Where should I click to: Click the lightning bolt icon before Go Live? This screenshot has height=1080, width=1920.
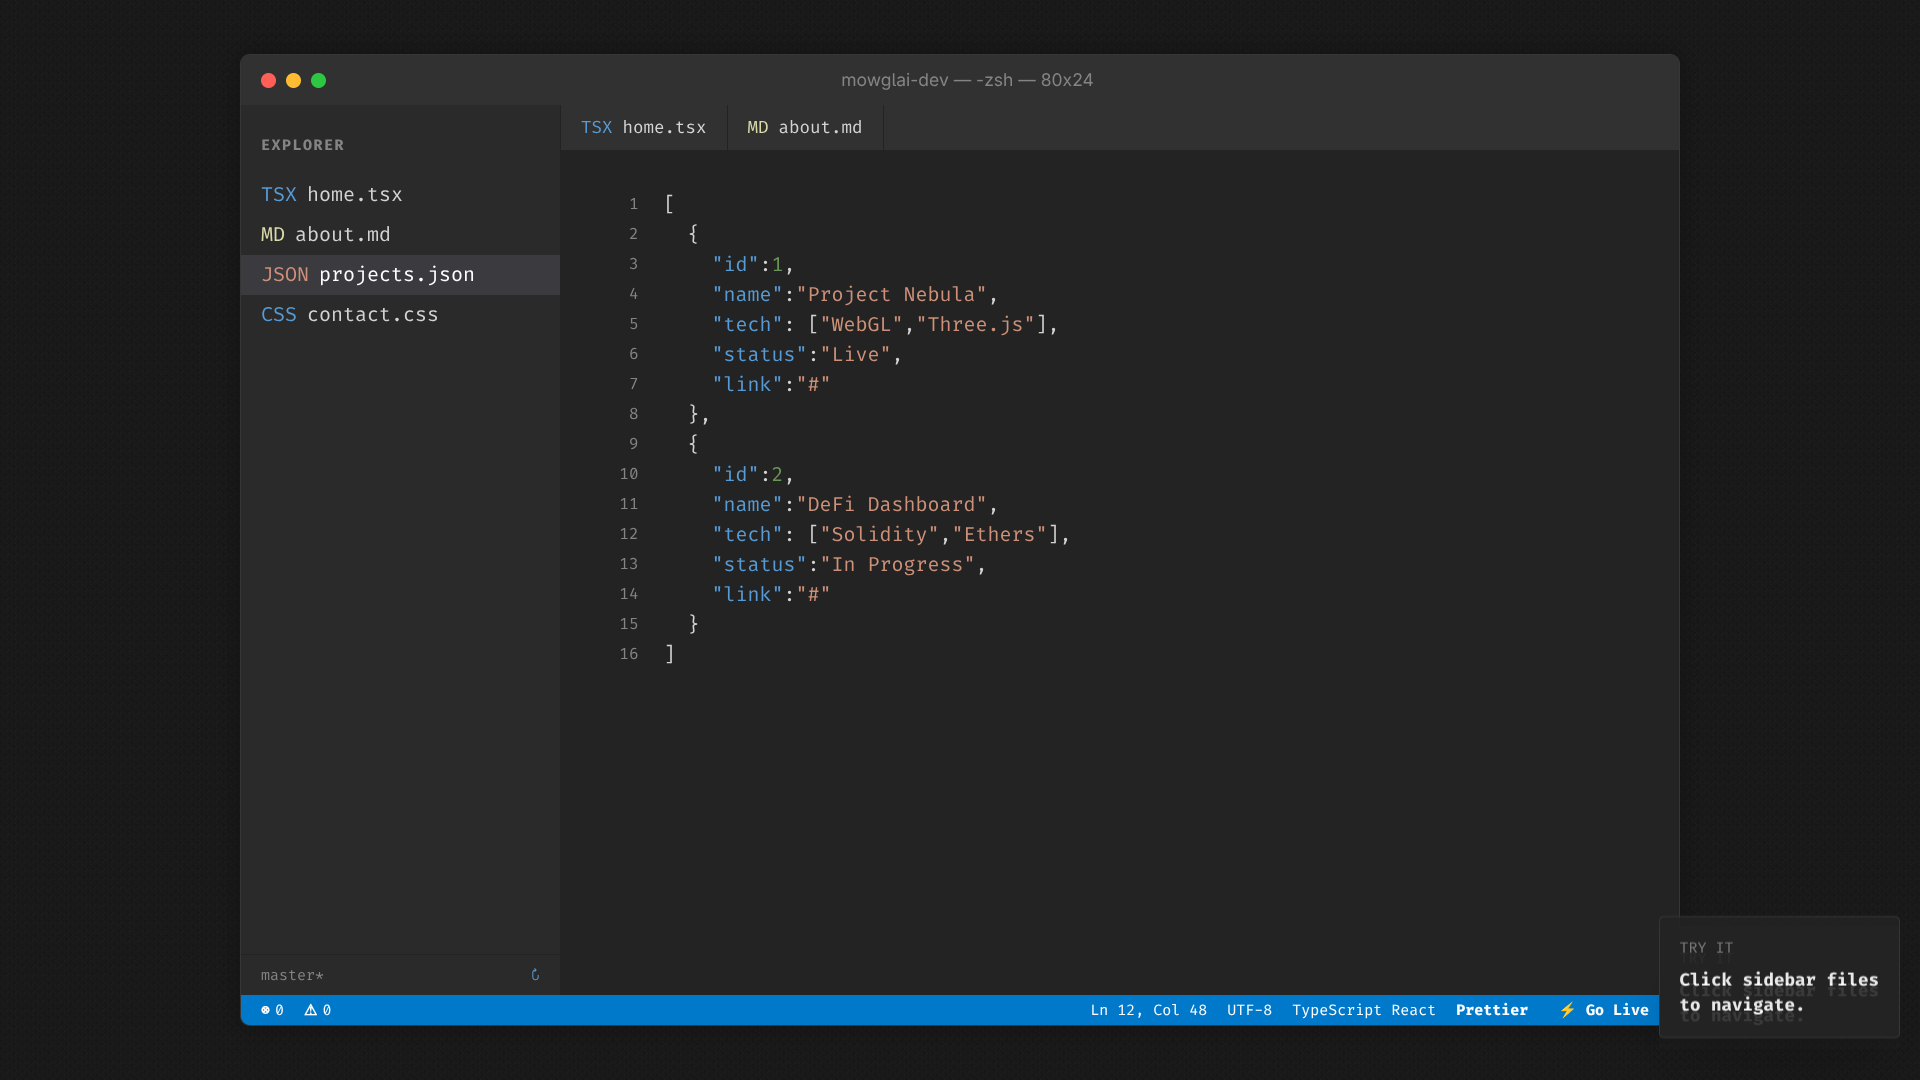[1567, 1010]
